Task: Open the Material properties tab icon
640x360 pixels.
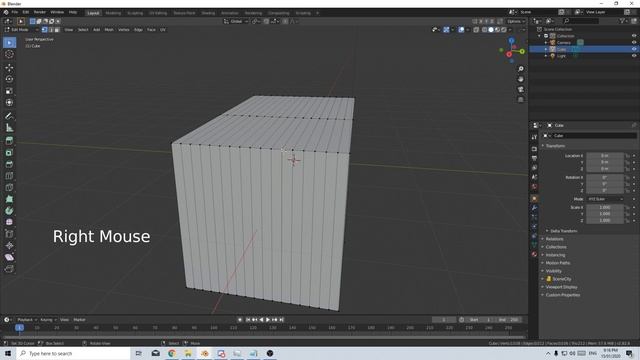Action: point(534,254)
